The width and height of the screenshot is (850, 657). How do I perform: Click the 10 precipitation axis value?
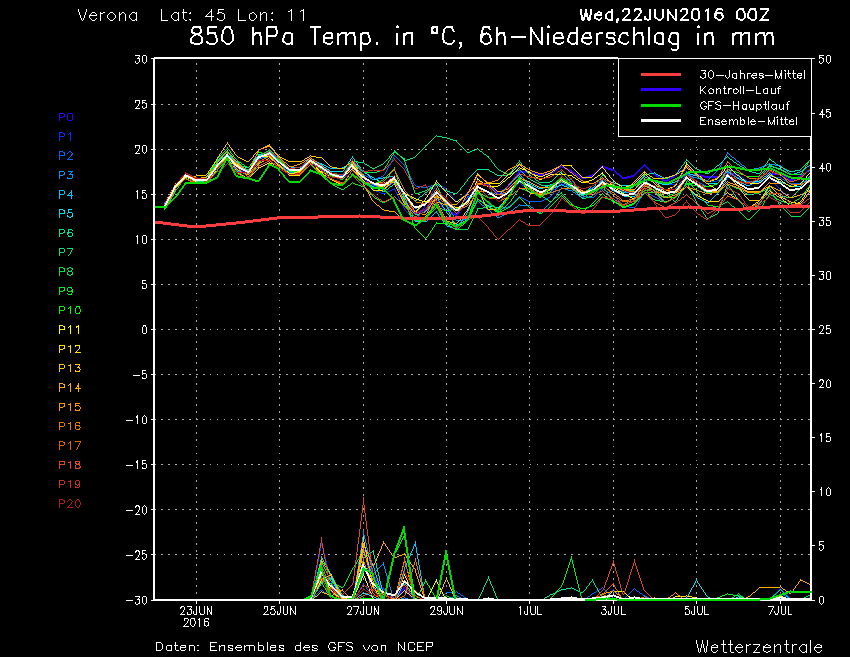(825, 492)
